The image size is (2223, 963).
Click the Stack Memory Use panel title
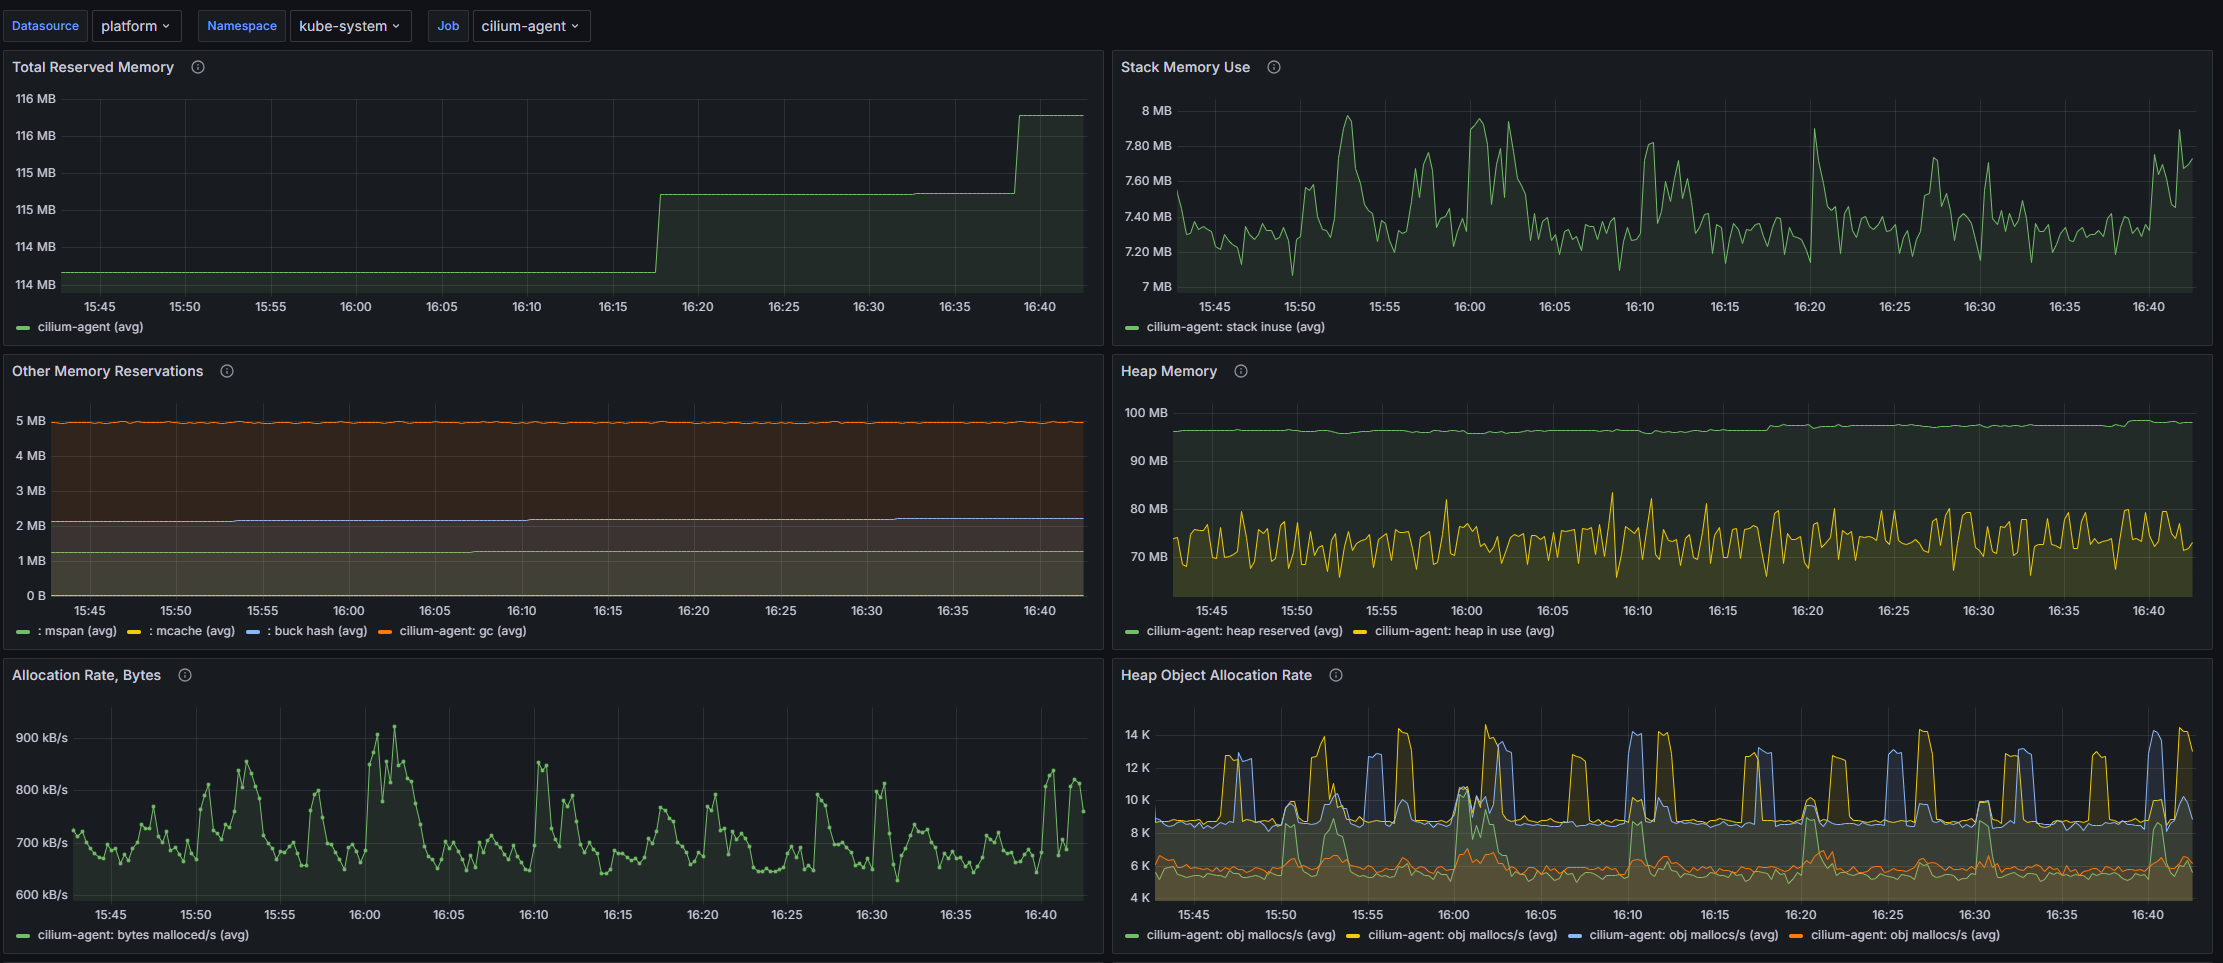pyautogui.click(x=1185, y=67)
